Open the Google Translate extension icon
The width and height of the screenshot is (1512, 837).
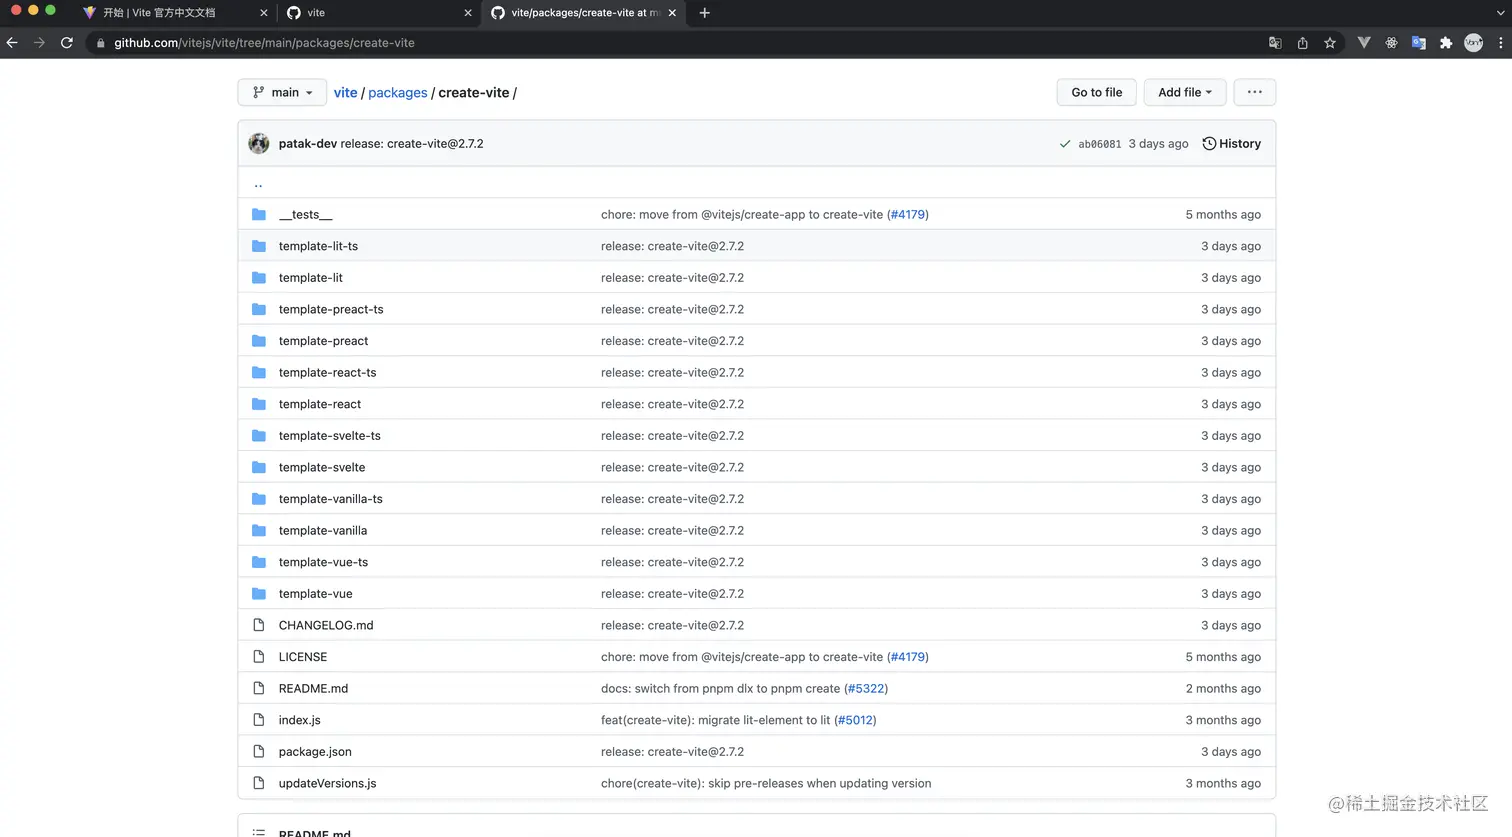1418,43
